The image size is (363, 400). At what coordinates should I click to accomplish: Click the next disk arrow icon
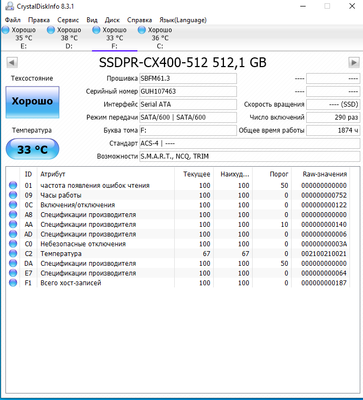[x=354, y=62]
